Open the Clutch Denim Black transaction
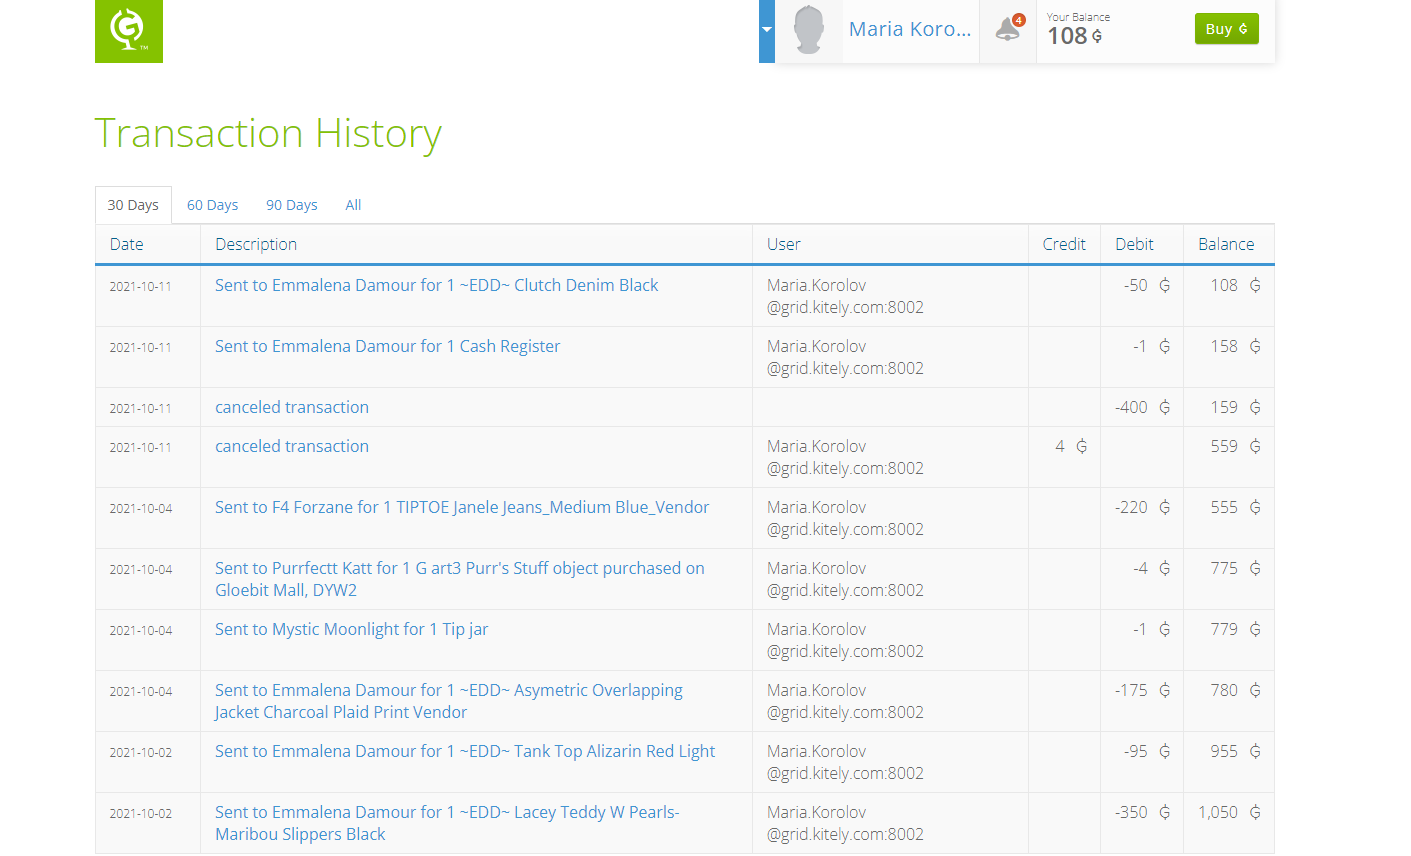The height and width of the screenshot is (856, 1411). [x=436, y=285]
